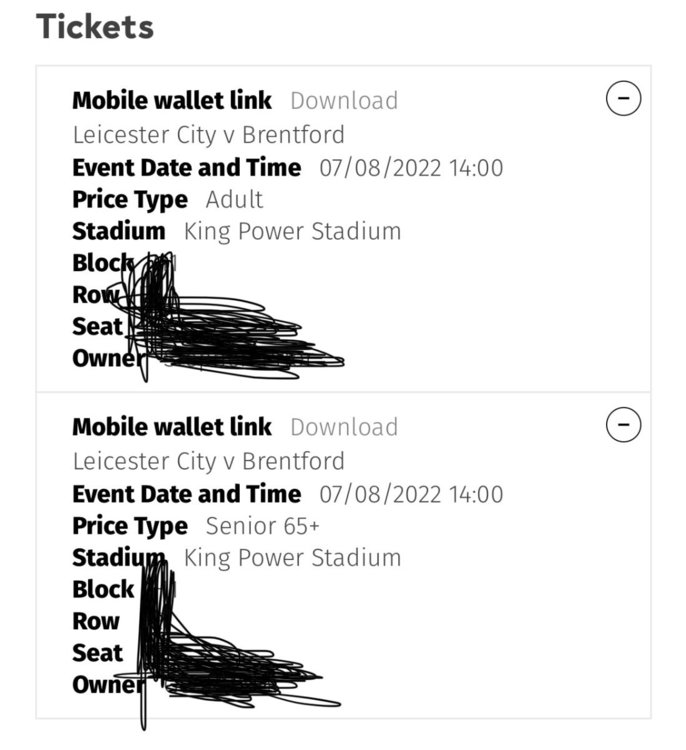
Task: Click the Row label in second ticket
Action: (x=96, y=621)
